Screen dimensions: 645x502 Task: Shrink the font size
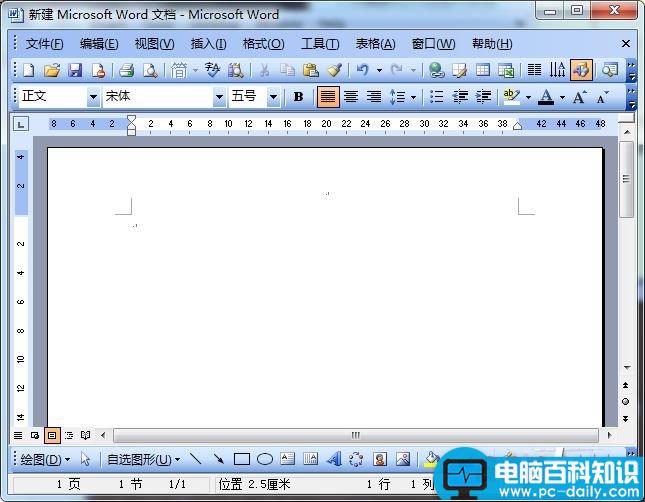tap(602, 98)
